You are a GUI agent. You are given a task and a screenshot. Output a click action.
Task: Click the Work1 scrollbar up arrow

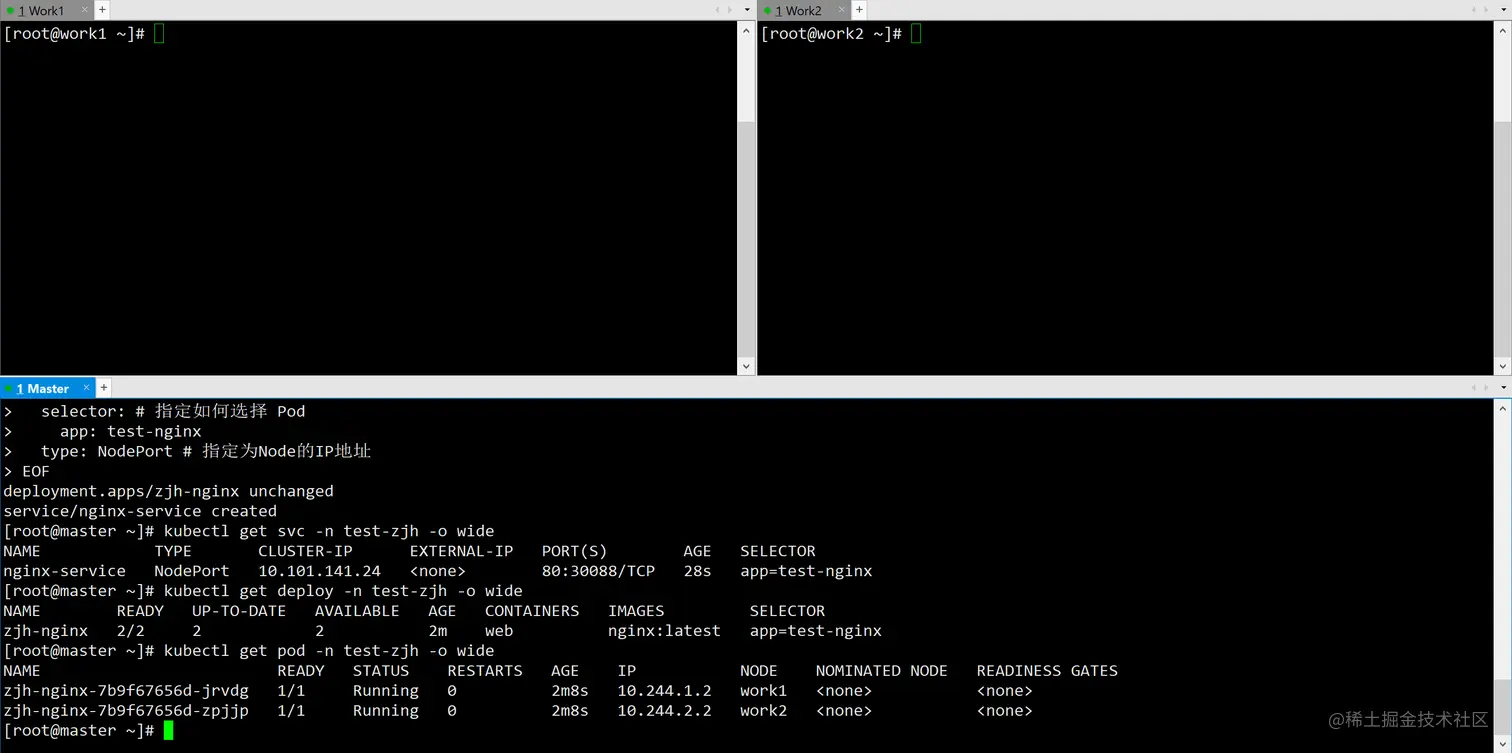point(746,31)
